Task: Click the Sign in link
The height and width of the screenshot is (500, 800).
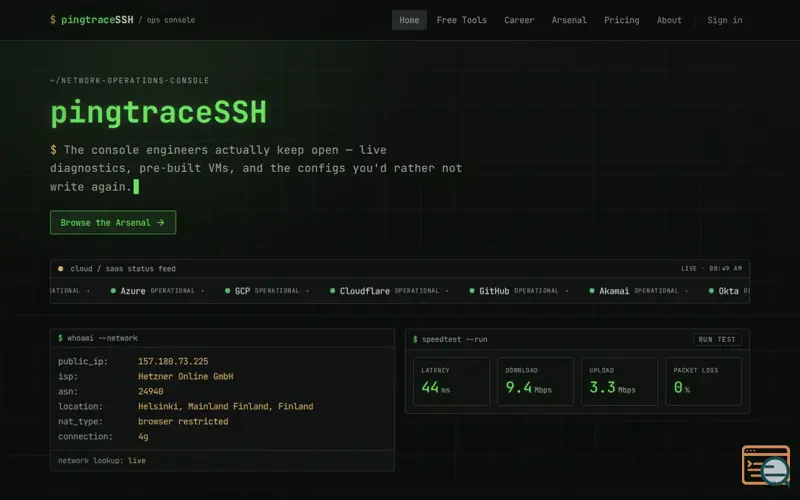Action: [724, 20]
